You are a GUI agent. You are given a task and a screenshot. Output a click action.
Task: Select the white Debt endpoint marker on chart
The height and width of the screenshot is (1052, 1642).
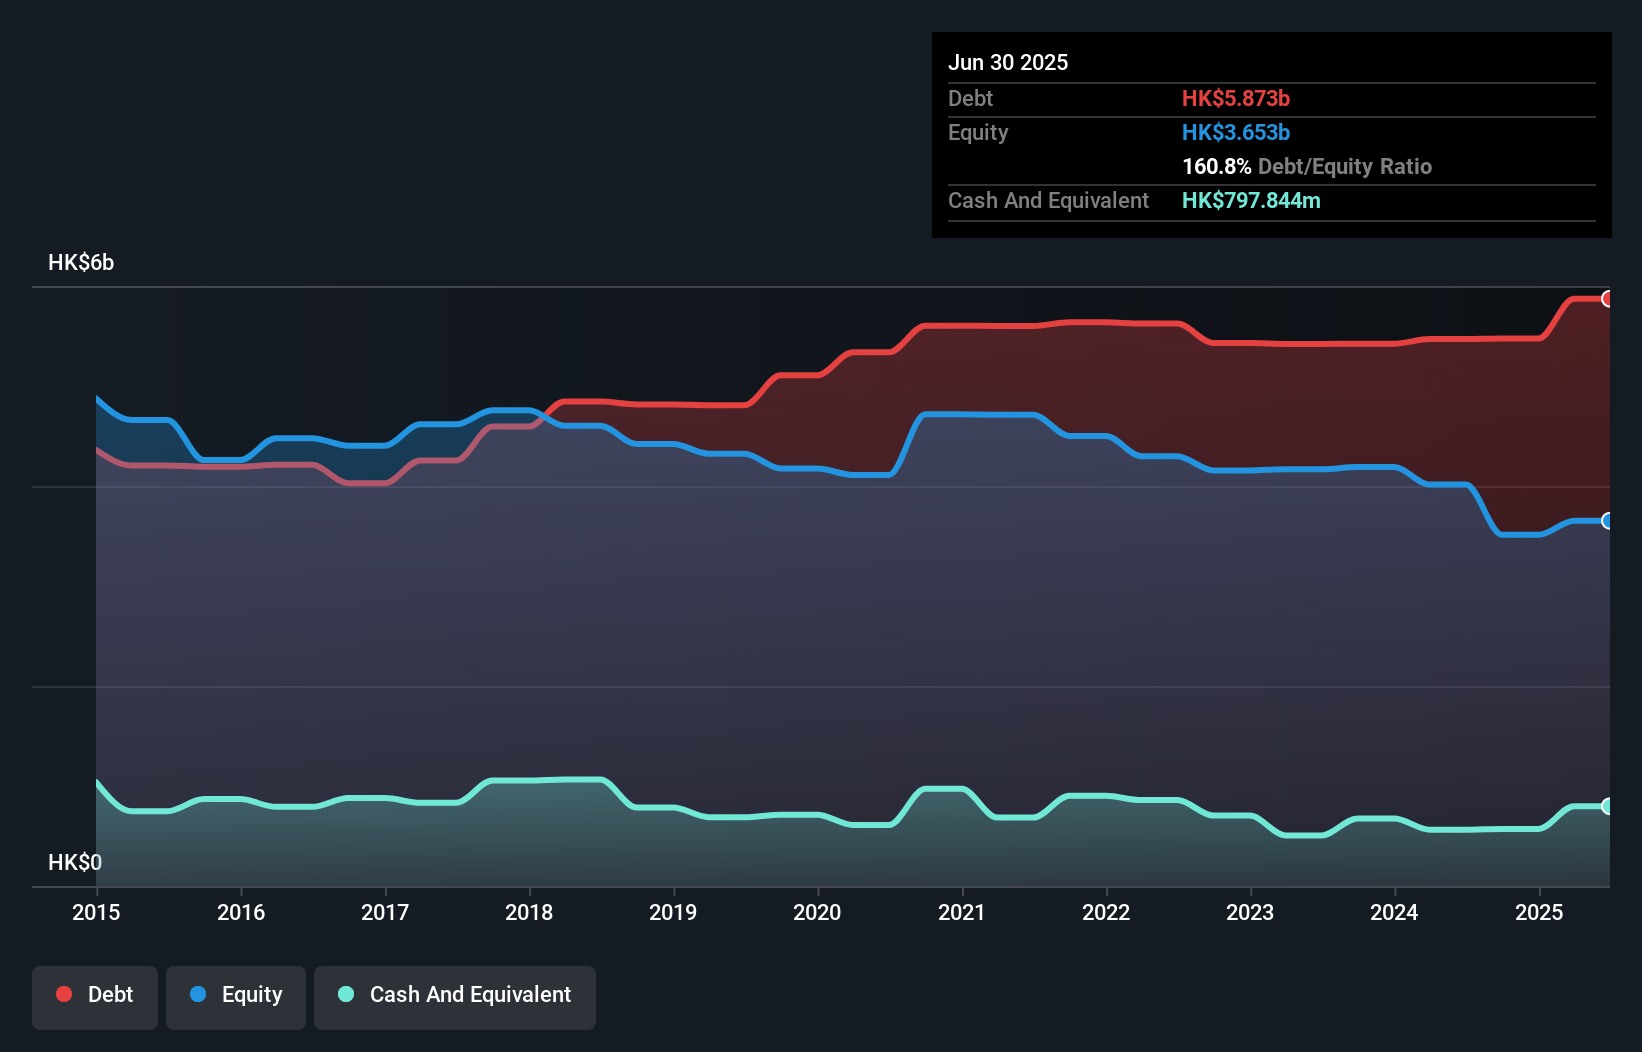pos(1607,298)
